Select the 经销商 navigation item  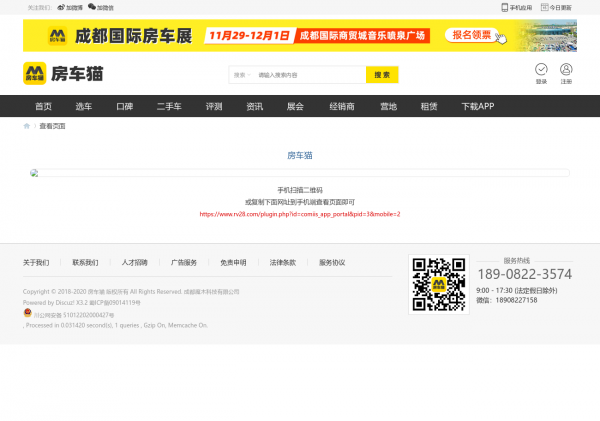pyautogui.click(x=342, y=106)
